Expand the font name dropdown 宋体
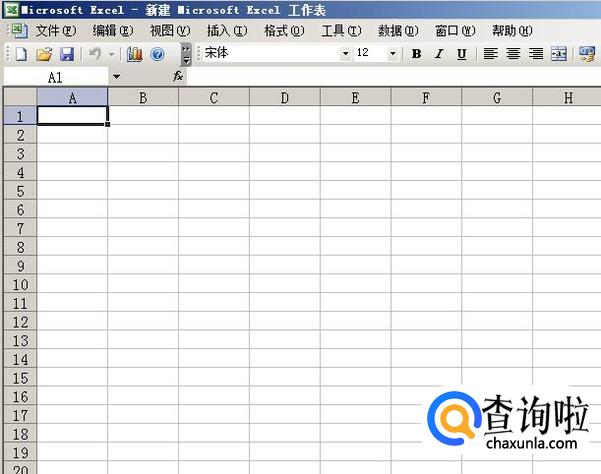Image resolution: width=601 pixels, height=474 pixels. (x=346, y=54)
